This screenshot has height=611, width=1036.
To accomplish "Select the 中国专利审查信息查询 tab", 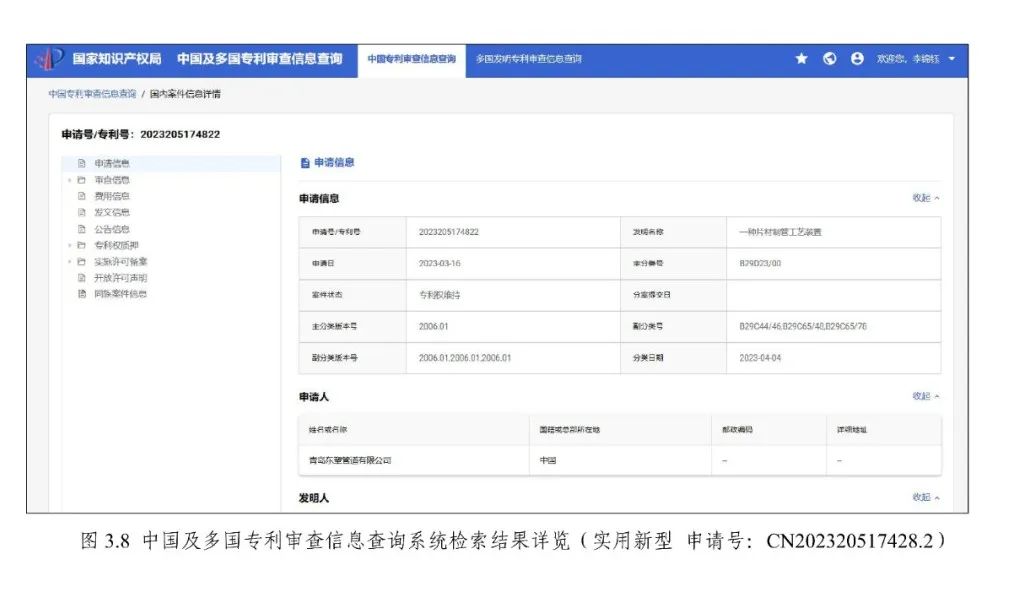I will pyautogui.click(x=411, y=59).
